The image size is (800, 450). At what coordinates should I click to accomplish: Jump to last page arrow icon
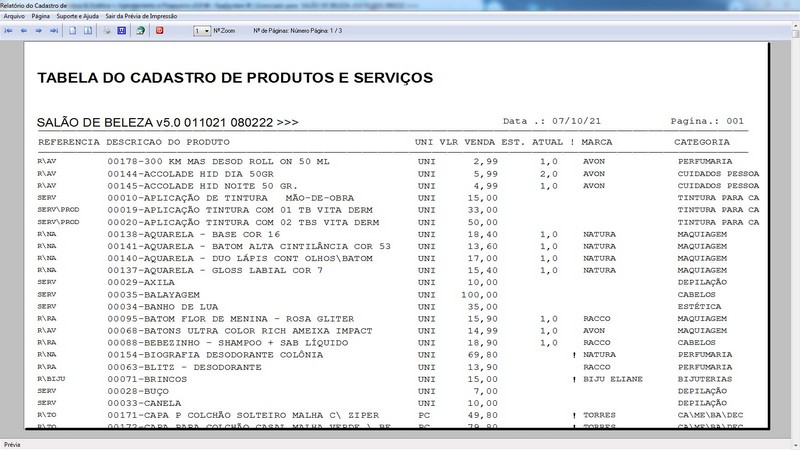[x=54, y=31]
